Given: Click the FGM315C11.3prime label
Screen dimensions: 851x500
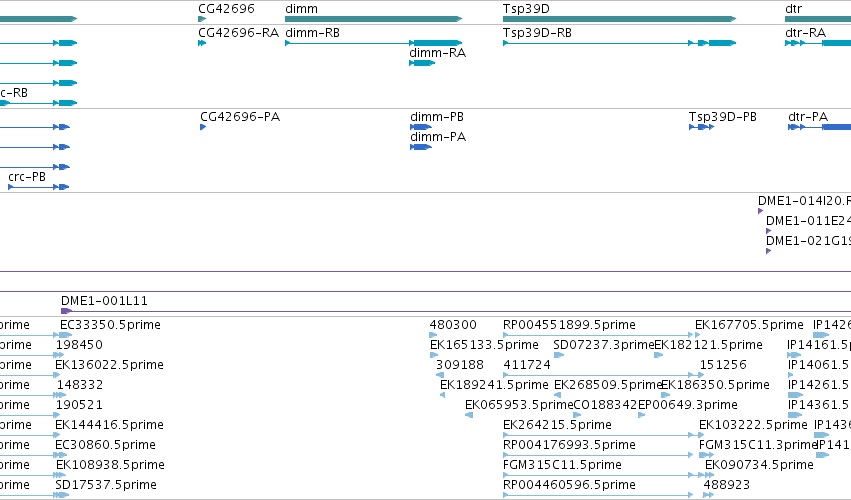Looking at the screenshot, I should (758, 445).
